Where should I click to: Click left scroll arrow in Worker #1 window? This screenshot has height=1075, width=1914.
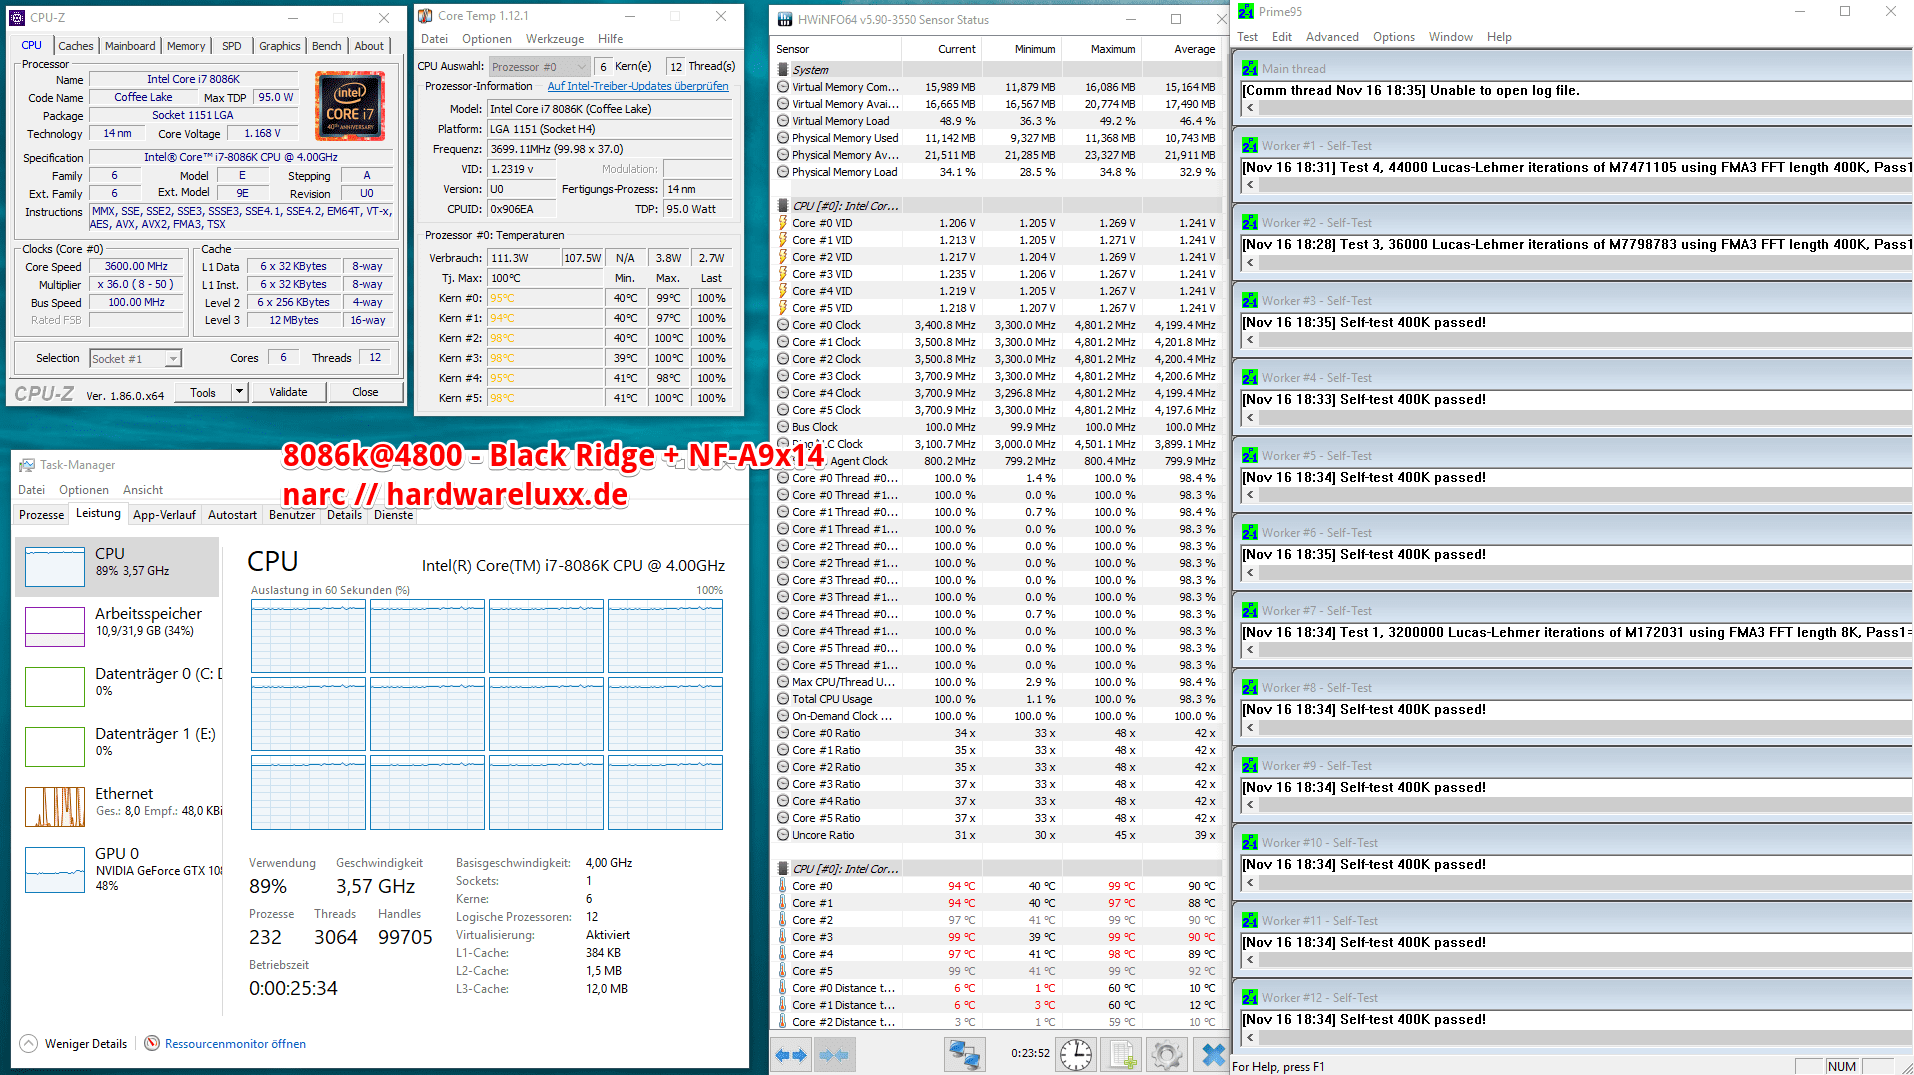point(1250,185)
